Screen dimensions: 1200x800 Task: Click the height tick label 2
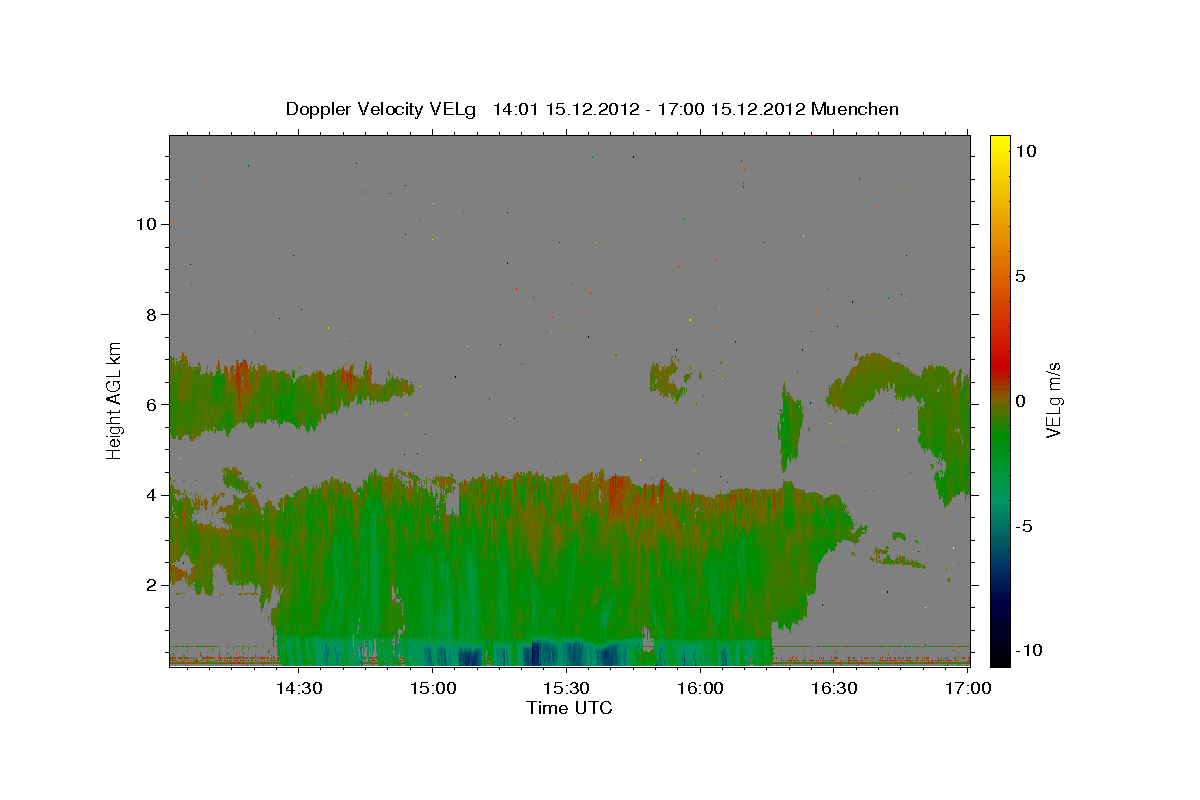click(151, 585)
